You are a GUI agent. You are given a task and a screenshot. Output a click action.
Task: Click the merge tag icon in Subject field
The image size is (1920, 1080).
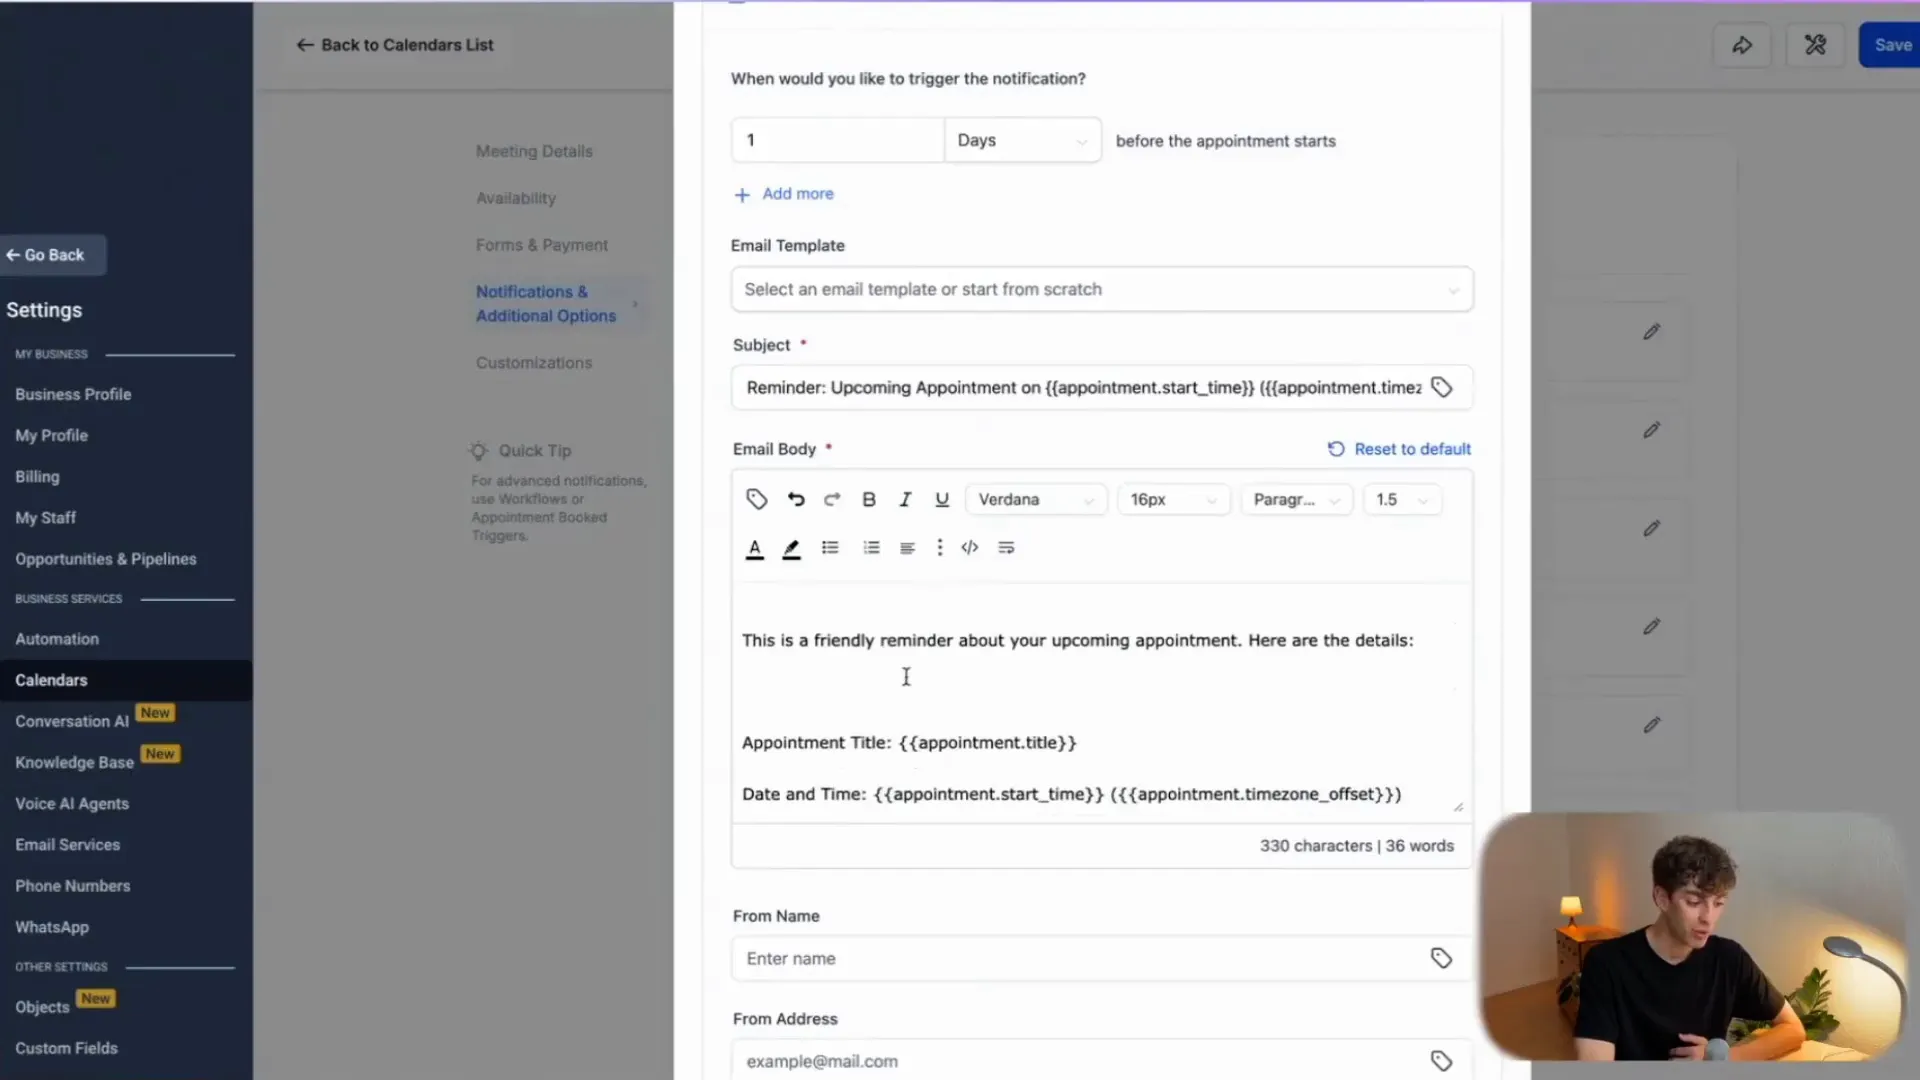coord(1441,387)
